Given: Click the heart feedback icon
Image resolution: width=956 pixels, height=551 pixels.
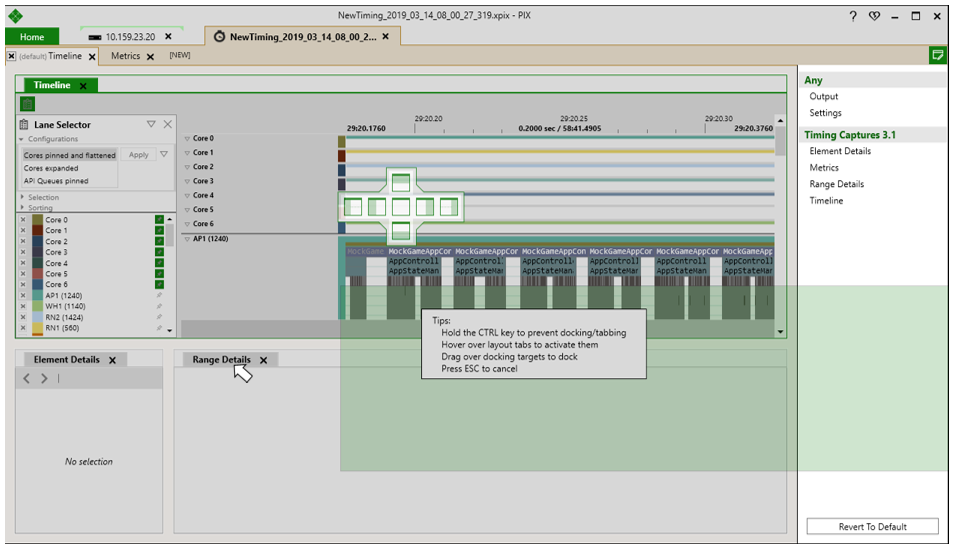Looking at the screenshot, I should pyautogui.click(x=874, y=16).
